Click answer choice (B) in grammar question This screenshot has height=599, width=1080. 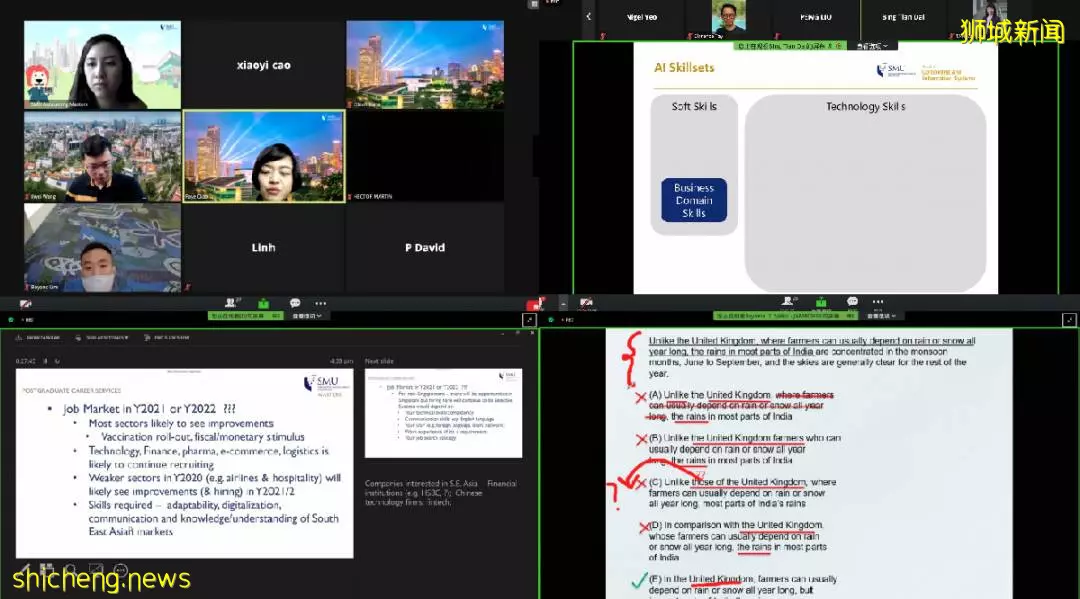(744, 449)
